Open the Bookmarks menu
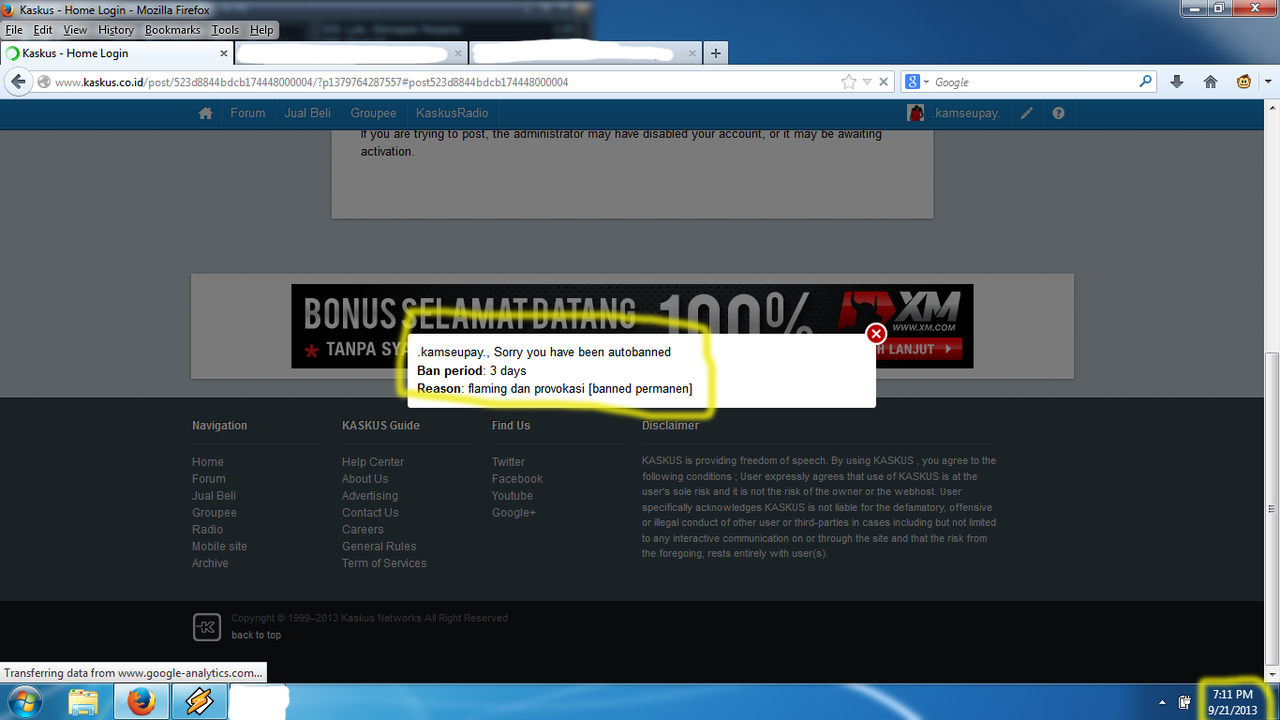The image size is (1280, 720). [173, 30]
